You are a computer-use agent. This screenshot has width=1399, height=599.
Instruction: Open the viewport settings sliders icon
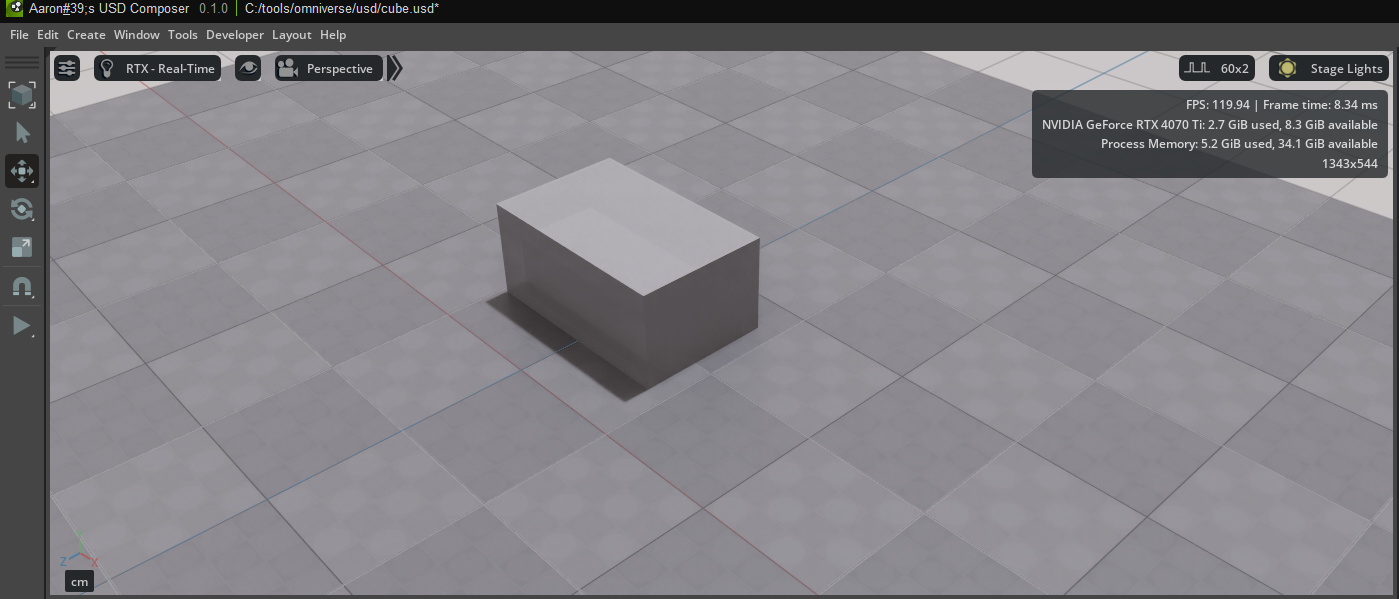click(67, 68)
